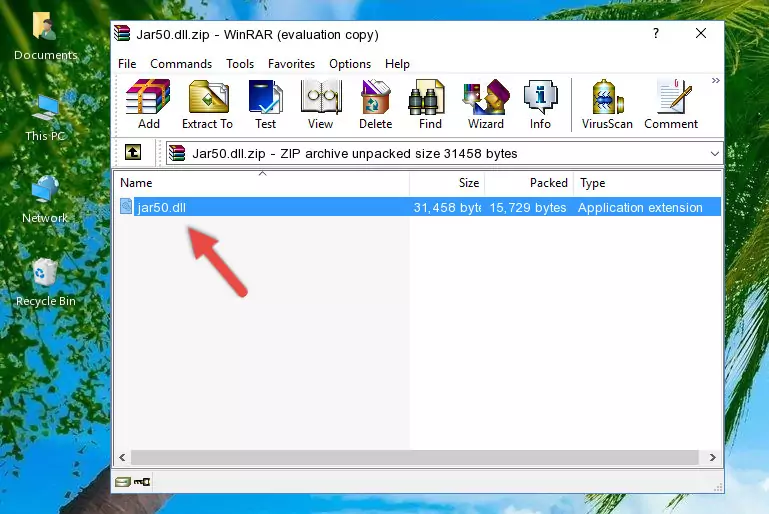The width and height of the screenshot is (769, 514).
Task: Open the Comment tool
Action: pyautogui.click(x=671, y=104)
